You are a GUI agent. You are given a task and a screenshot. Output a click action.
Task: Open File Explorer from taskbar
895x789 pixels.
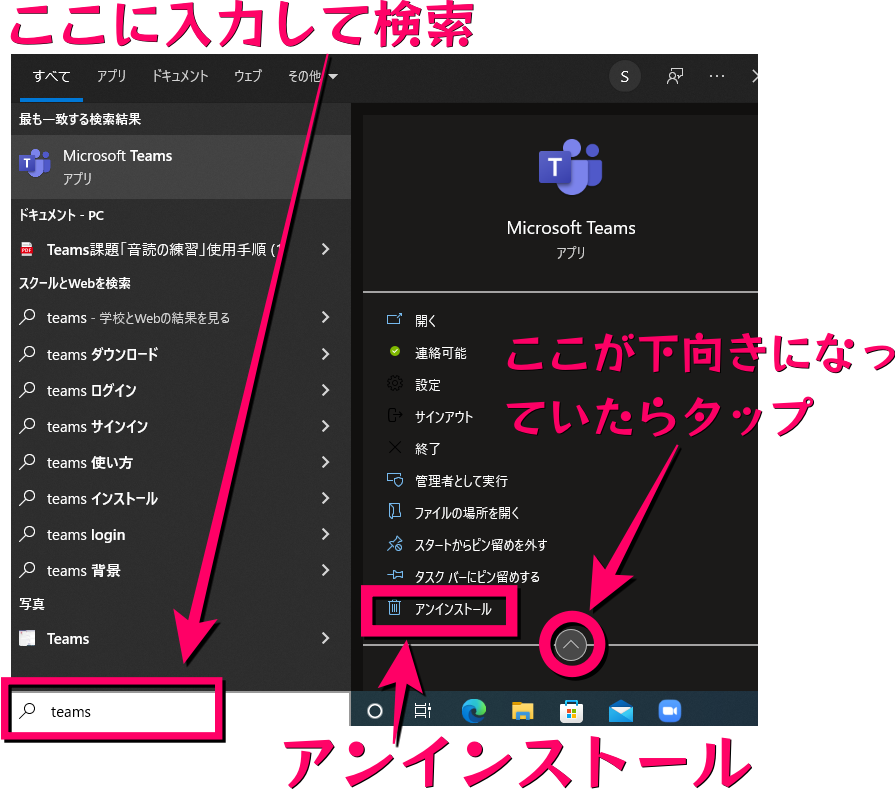click(522, 711)
